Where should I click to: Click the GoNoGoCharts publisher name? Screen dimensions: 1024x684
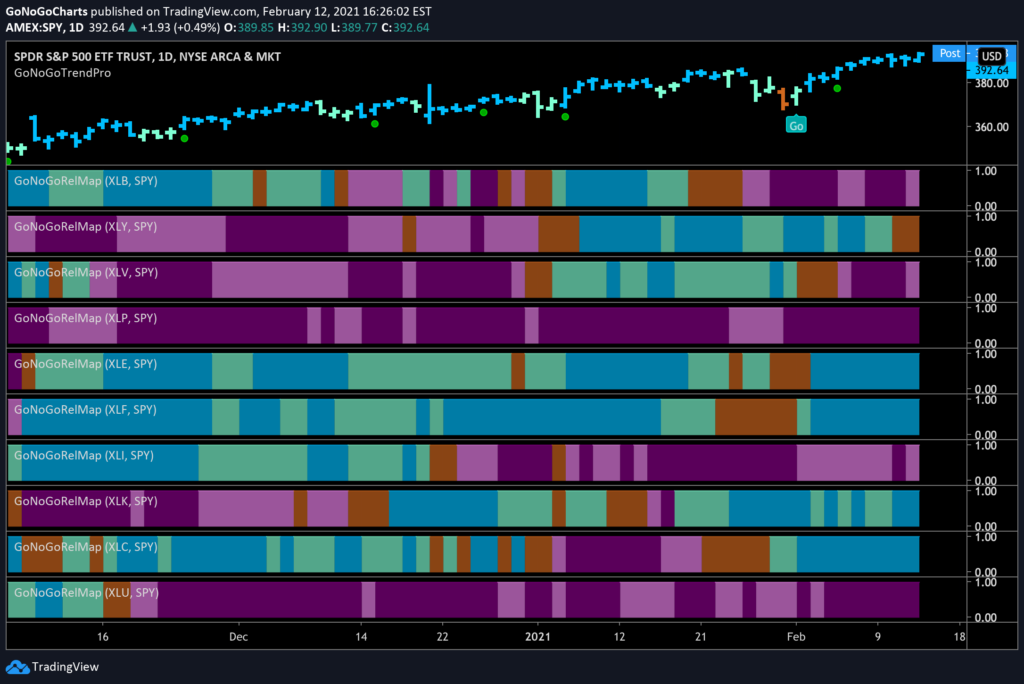point(46,11)
